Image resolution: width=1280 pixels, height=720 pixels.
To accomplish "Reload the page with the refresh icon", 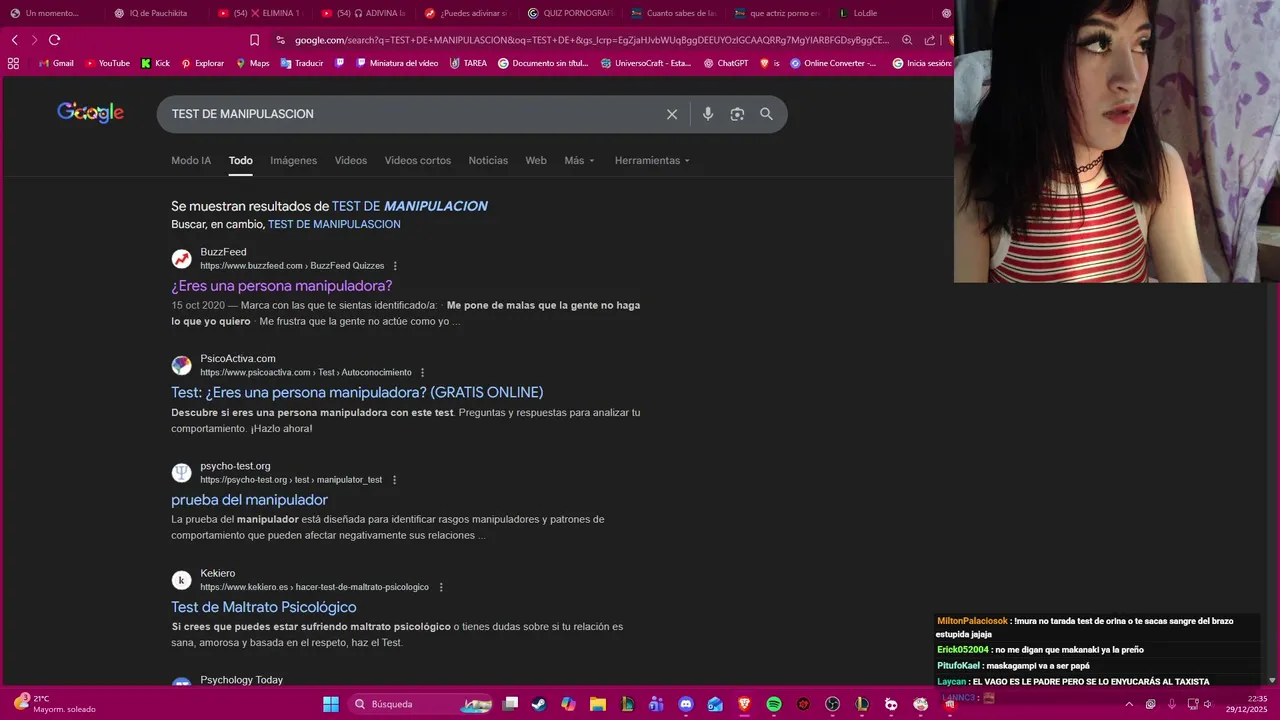I will click(54, 40).
